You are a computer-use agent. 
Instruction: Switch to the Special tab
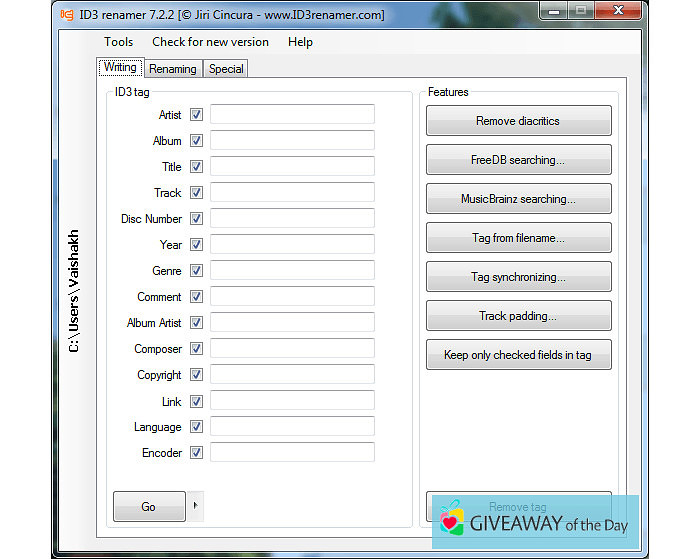(x=226, y=69)
